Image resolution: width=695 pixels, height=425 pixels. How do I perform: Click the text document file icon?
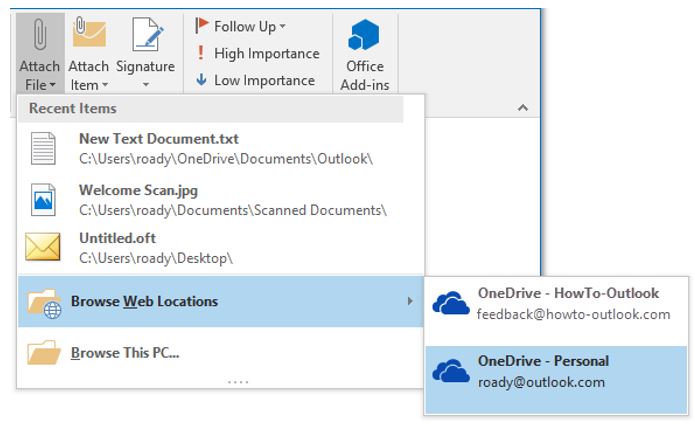tap(43, 148)
